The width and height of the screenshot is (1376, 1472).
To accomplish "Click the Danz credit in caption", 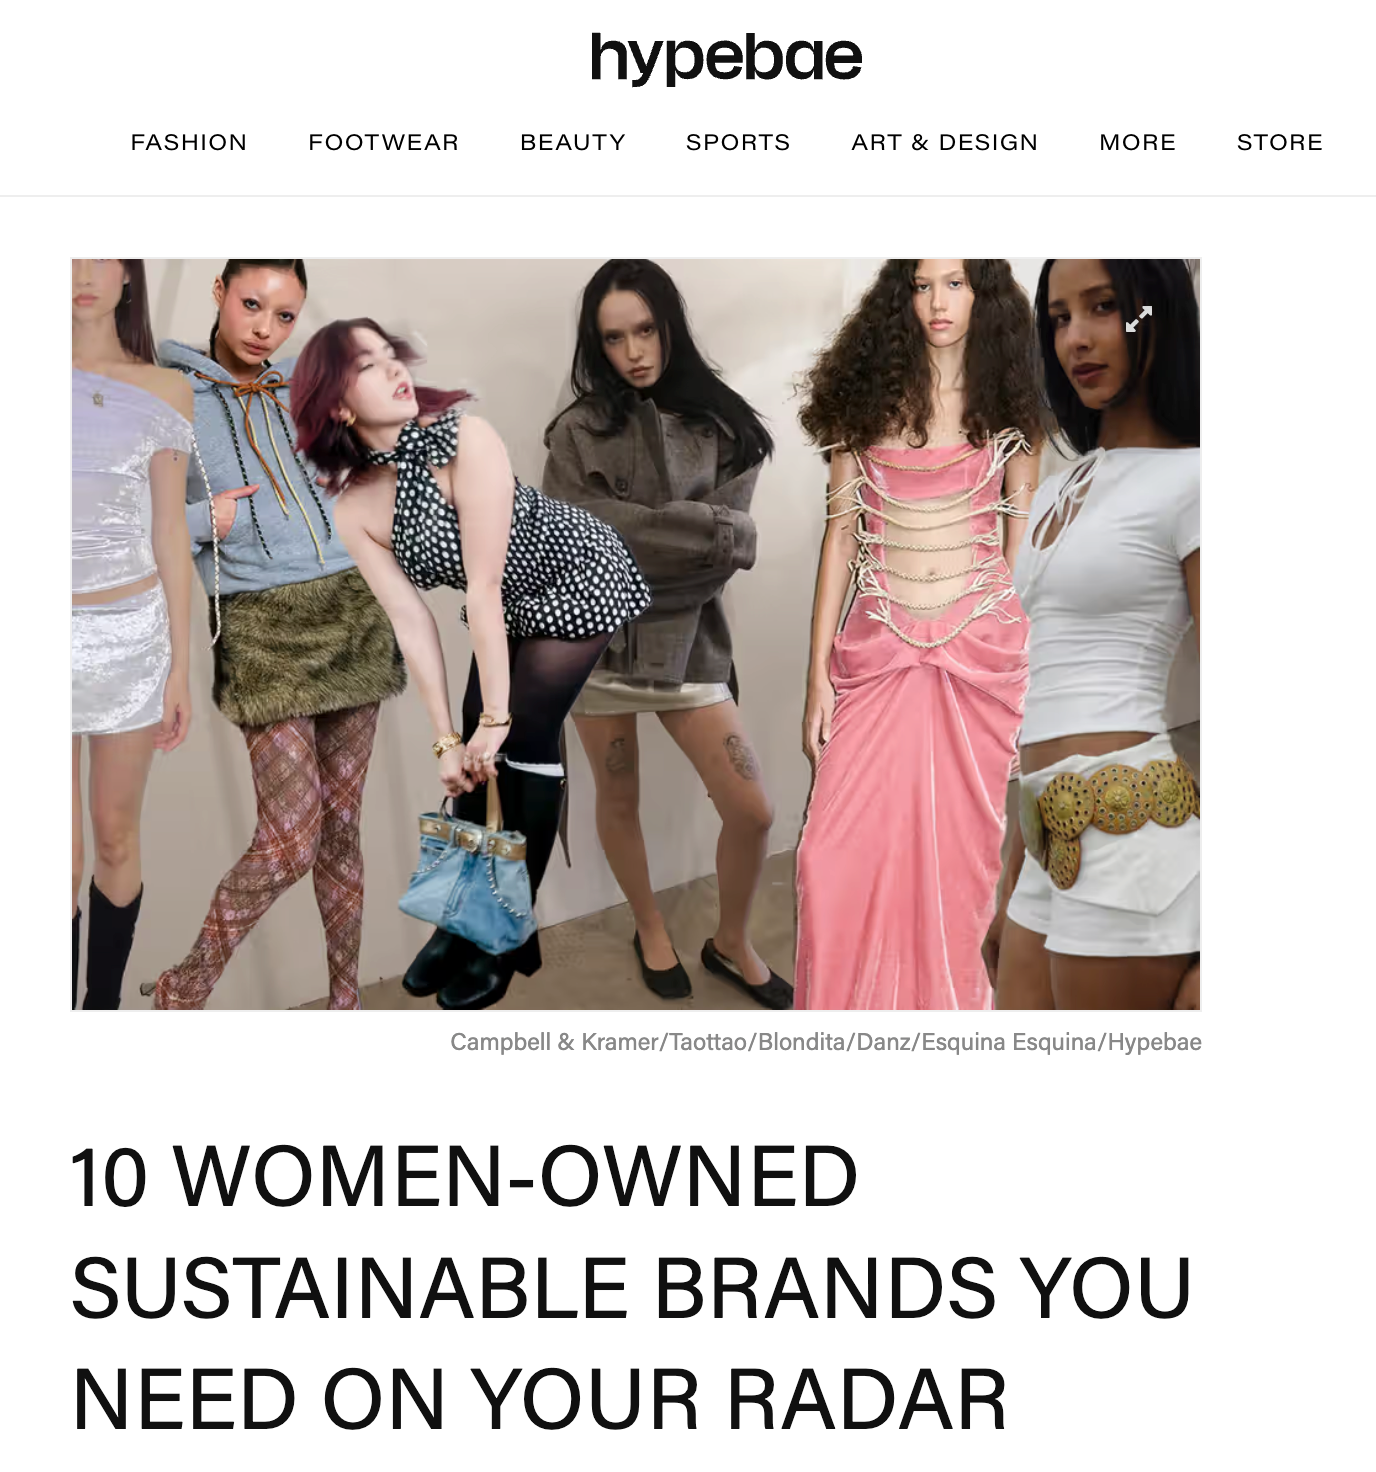I will pyautogui.click(x=883, y=1042).
